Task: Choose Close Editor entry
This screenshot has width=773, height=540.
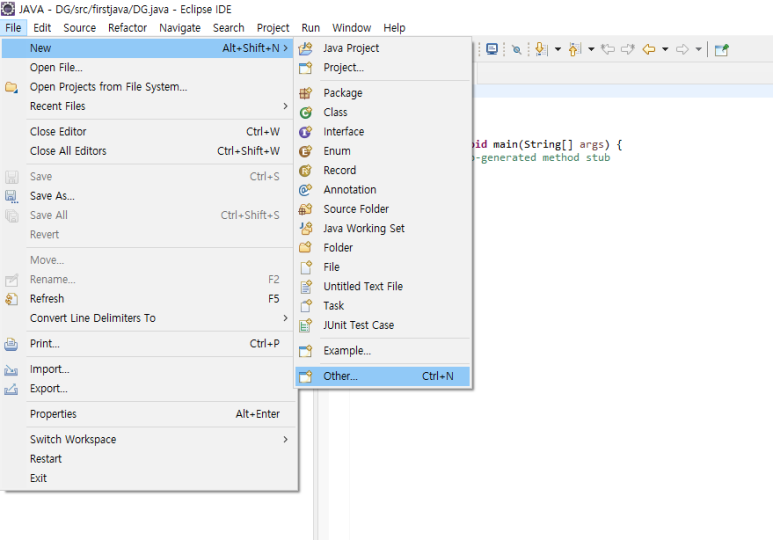Action: 147,132
